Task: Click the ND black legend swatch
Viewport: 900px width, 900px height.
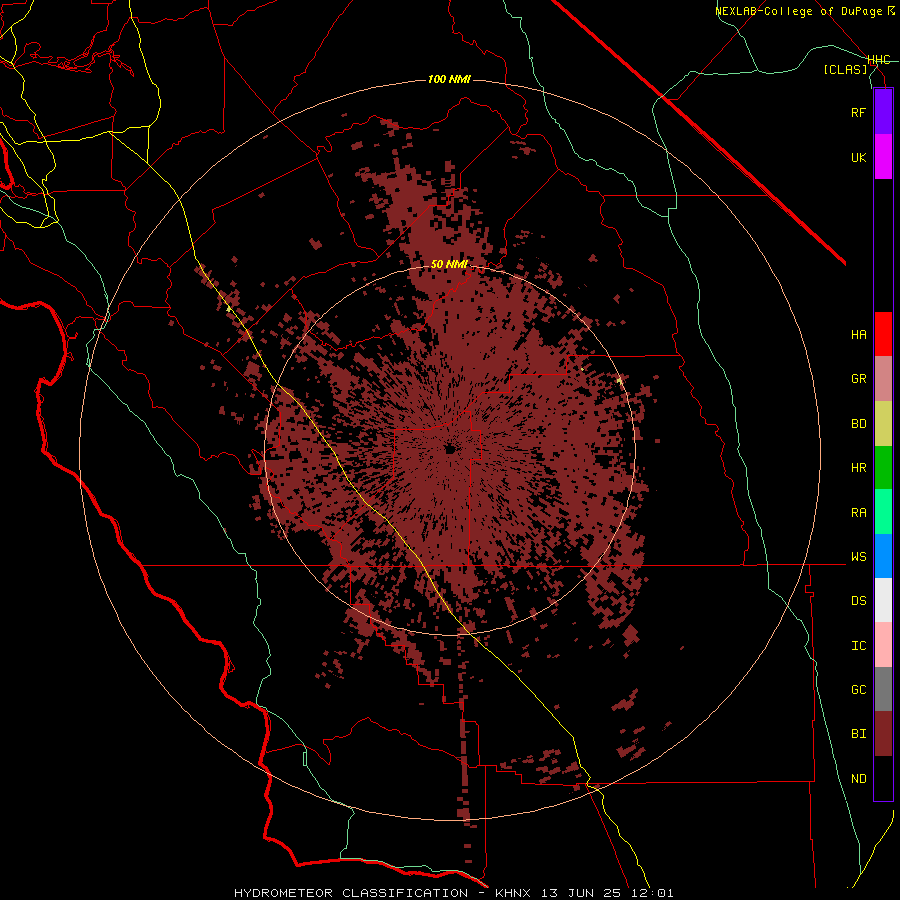Action: click(x=883, y=778)
